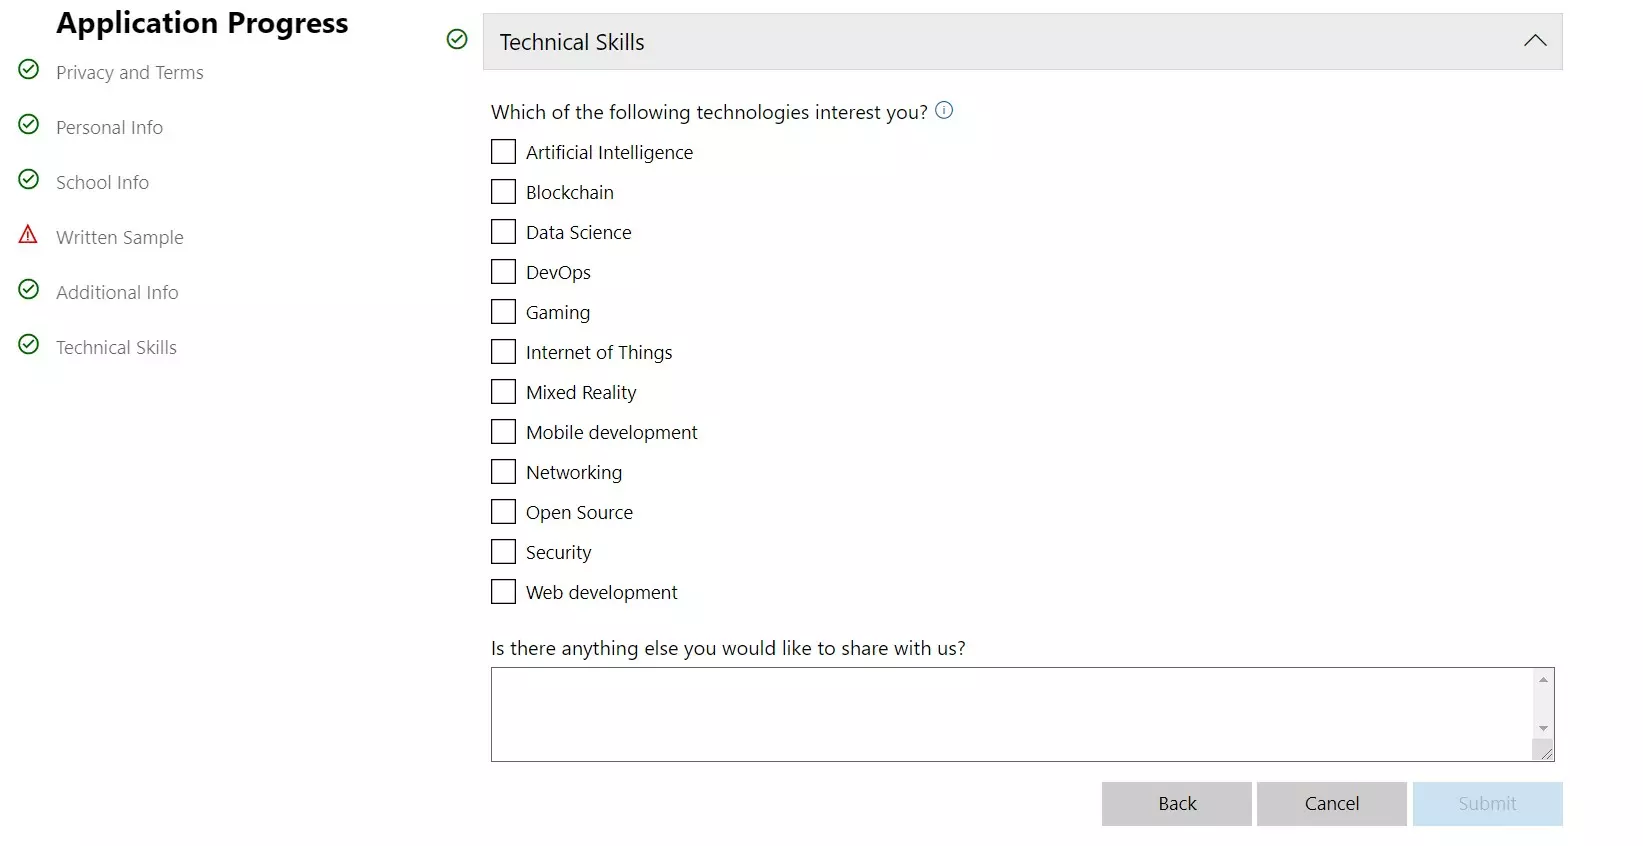Enable the Web development checkbox
Image resolution: width=1643 pixels, height=846 pixels.
(x=504, y=592)
